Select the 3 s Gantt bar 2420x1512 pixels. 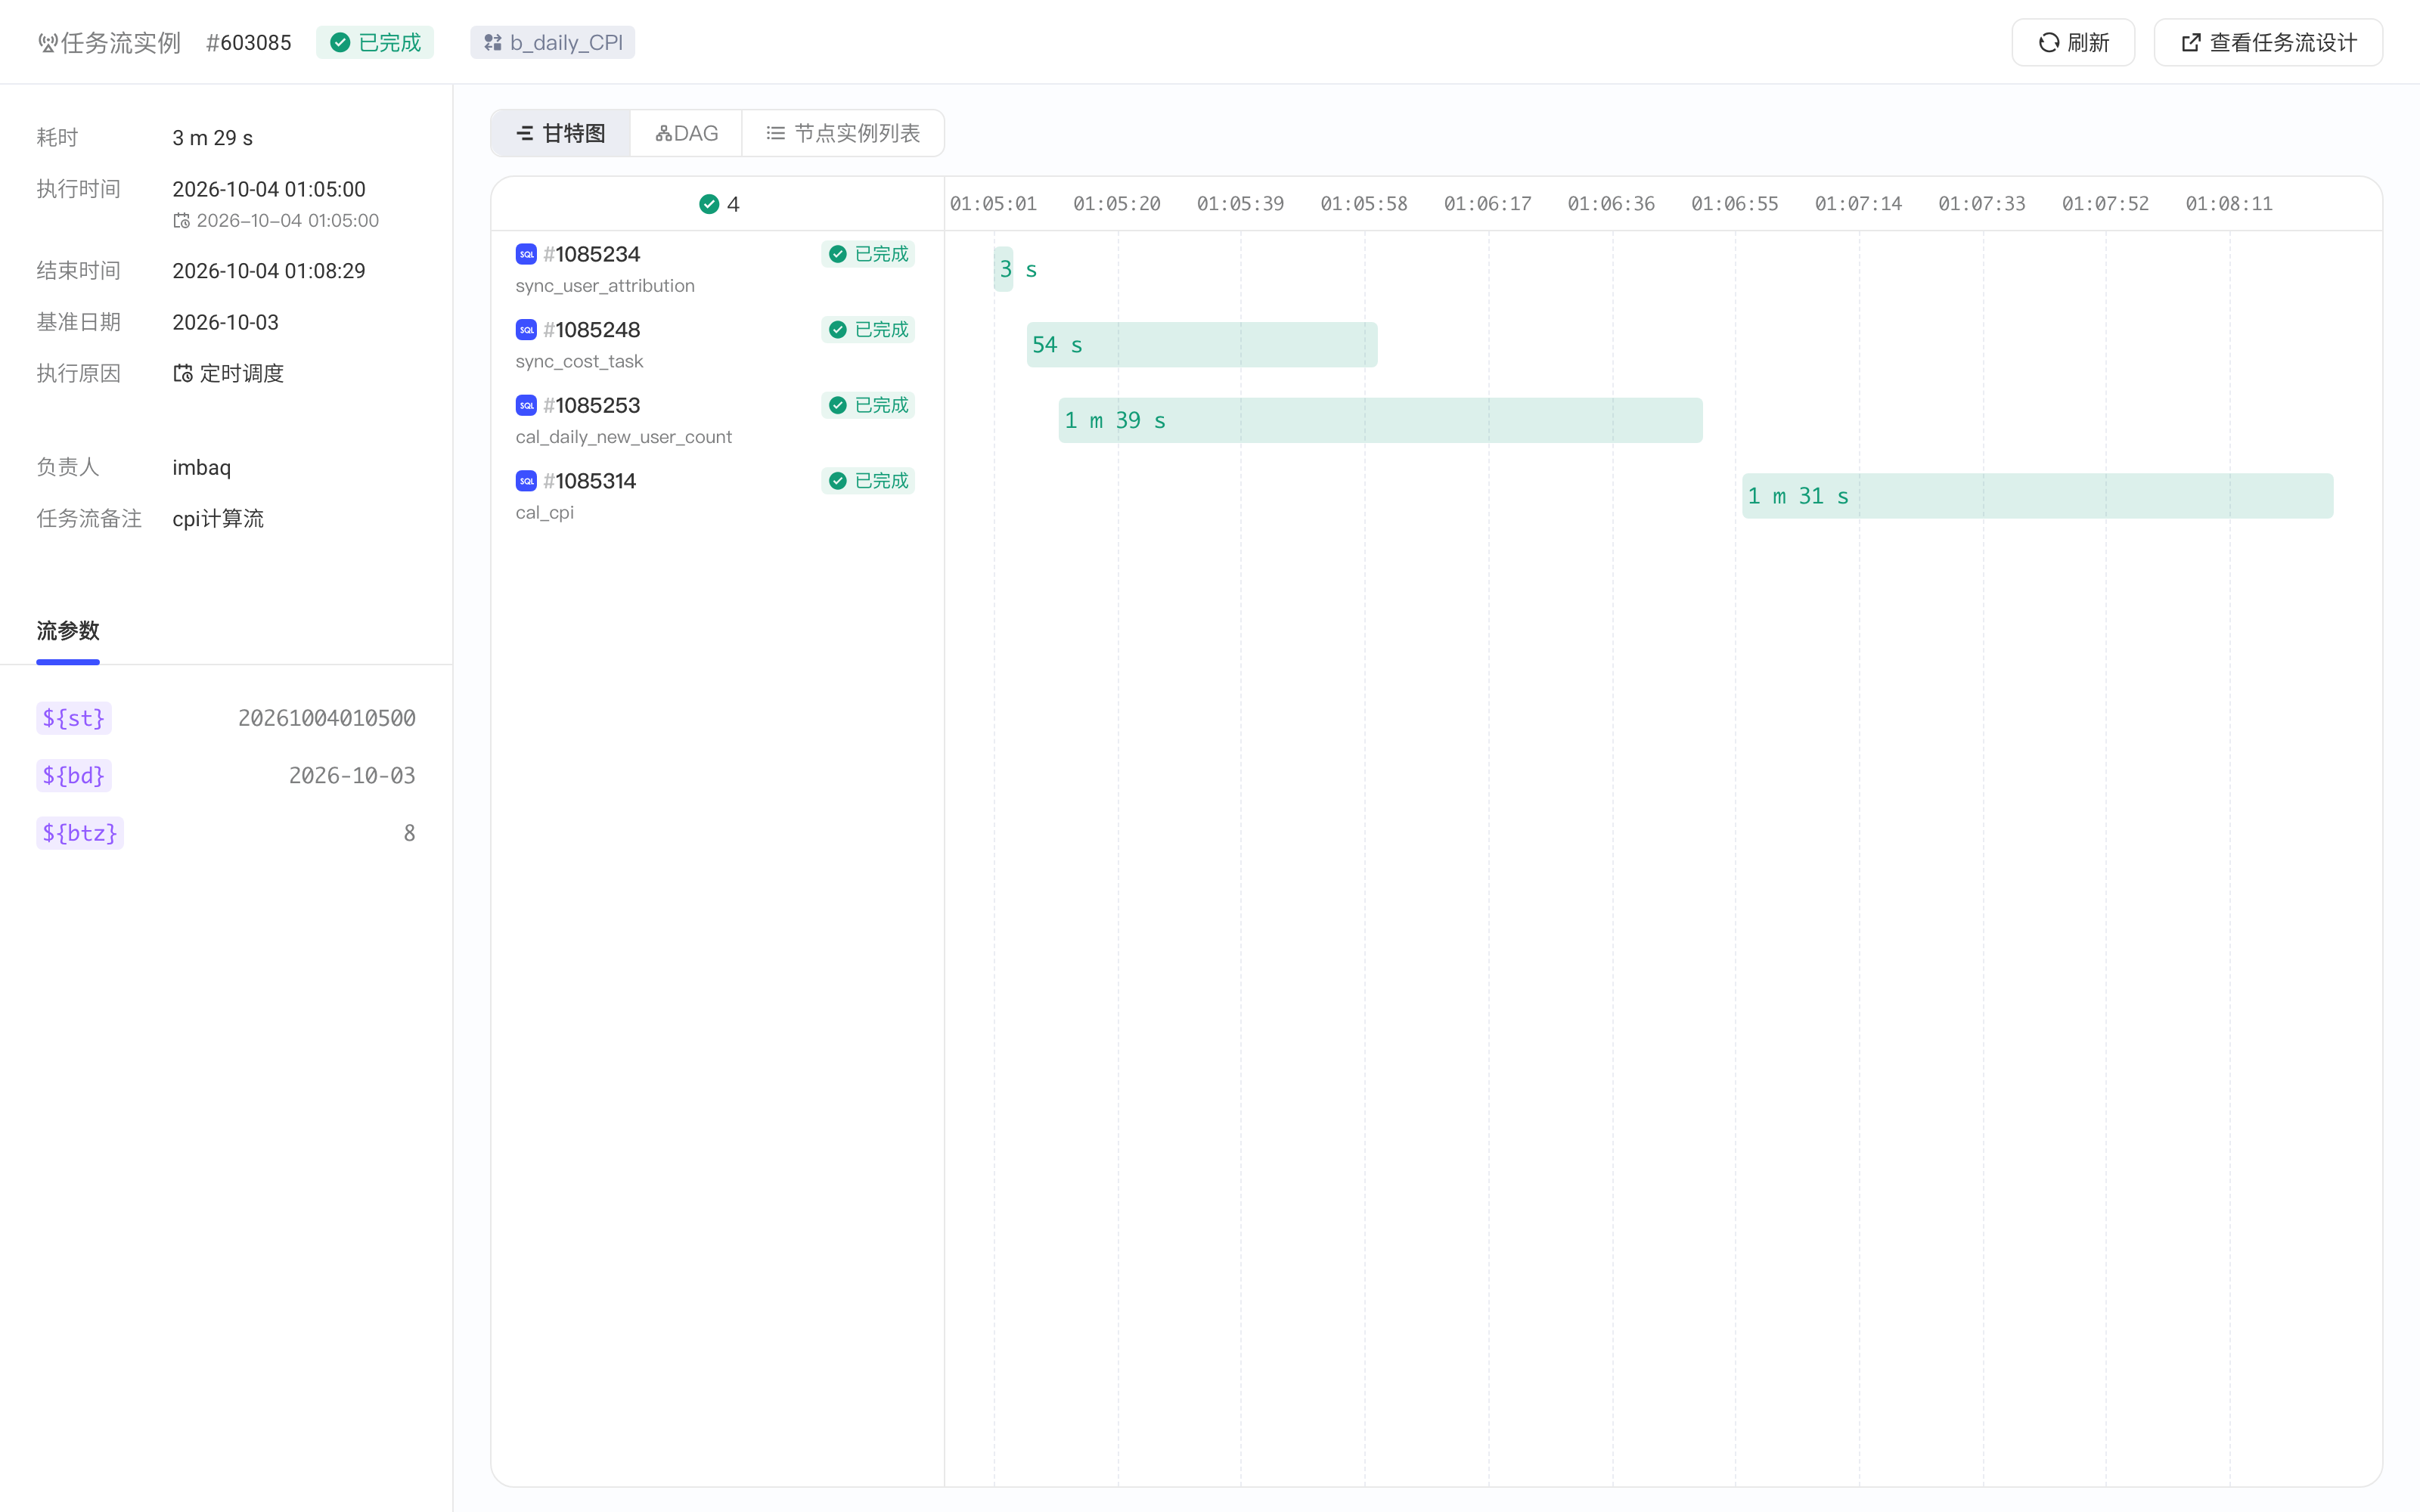[1003, 269]
